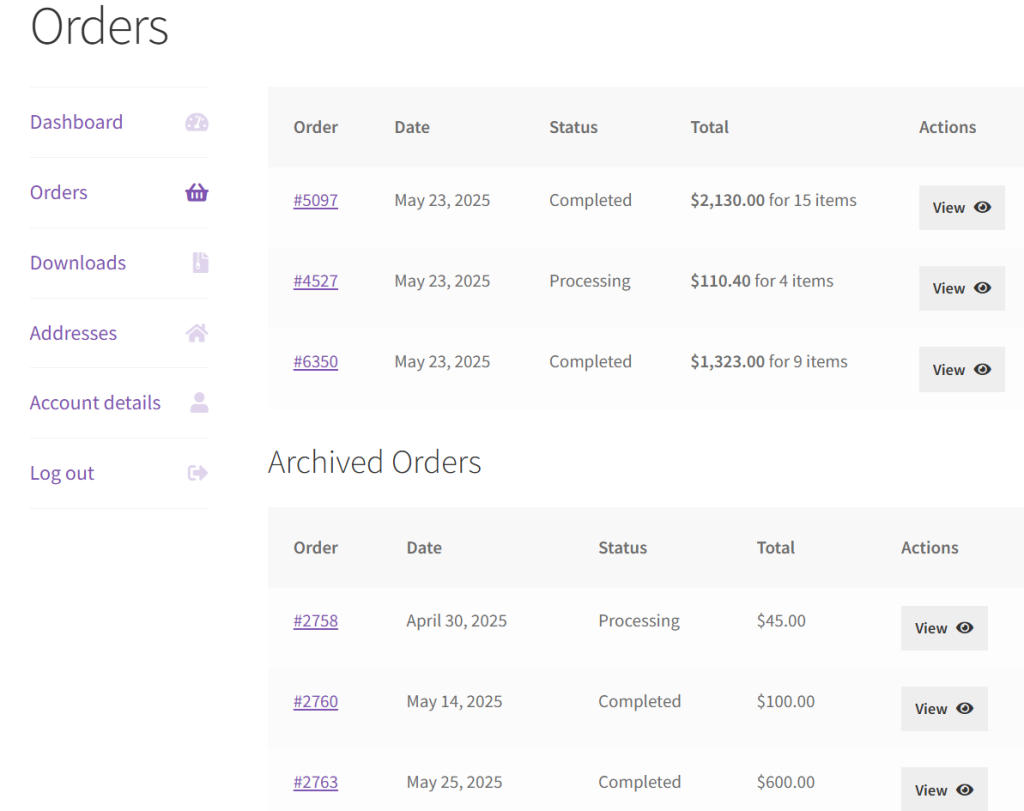Screen dimensions: 1024x811
Task: Click the Dashboard gauge icon in sidebar
Action: pyautogui.click(x=197, y=123)
